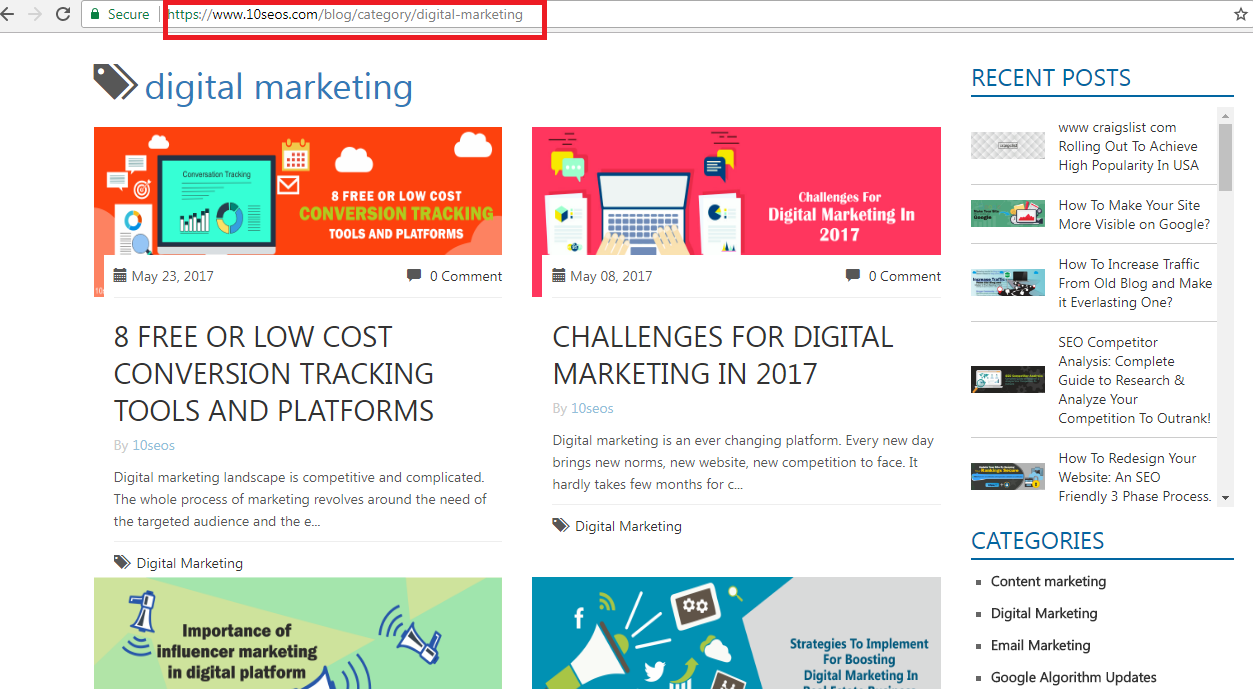Click Make Your Site Visible thumbnail
This screenshot has height=689, width=1253.
tap(1008, 214)
